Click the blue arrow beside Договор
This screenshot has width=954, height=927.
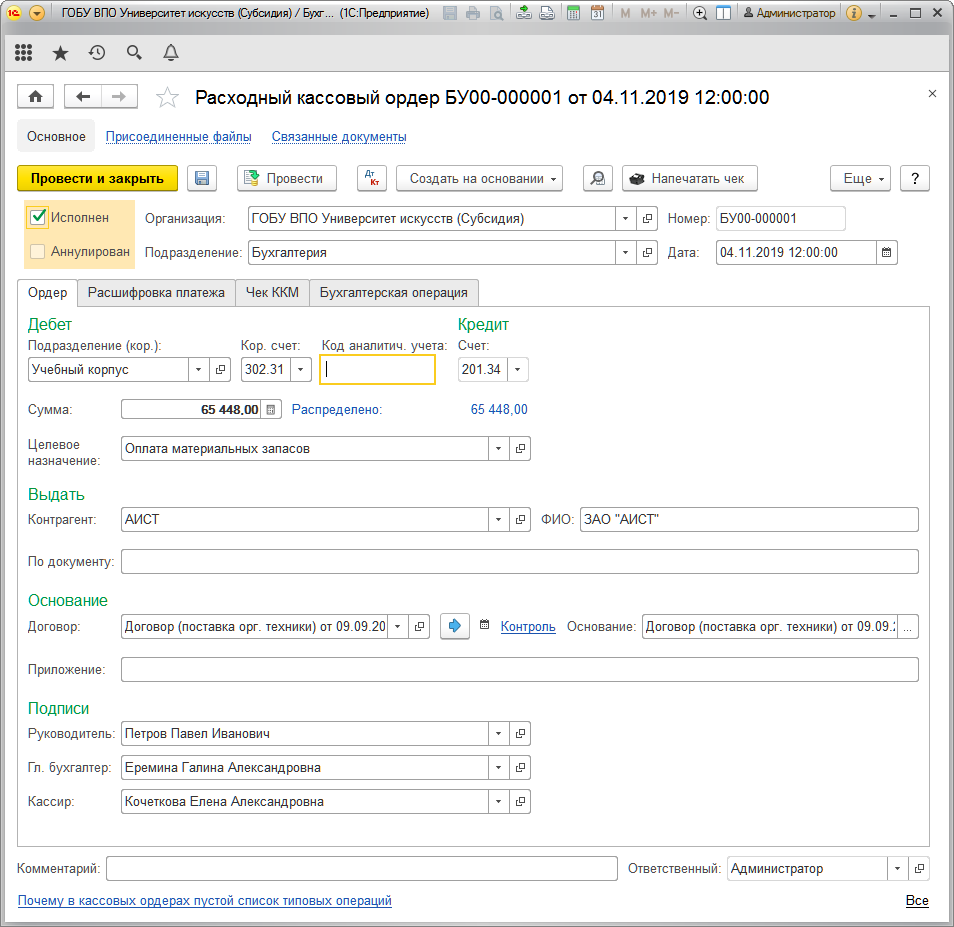pos(455,626)
